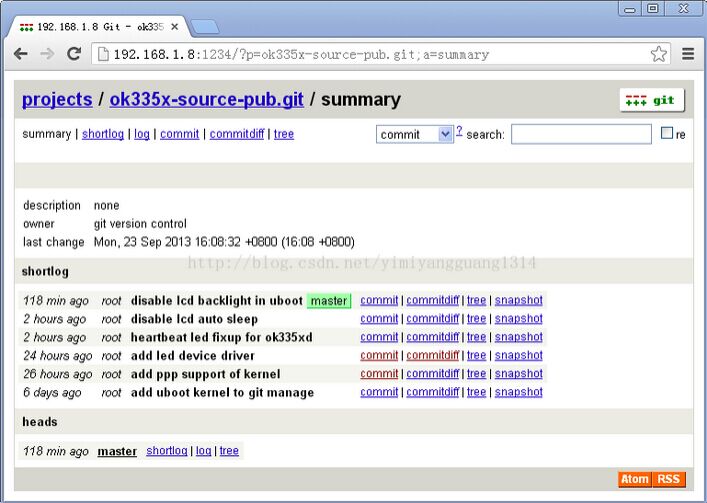Click the git logo image
Viewport: 707px width, 503px height.
coord(651,100)
